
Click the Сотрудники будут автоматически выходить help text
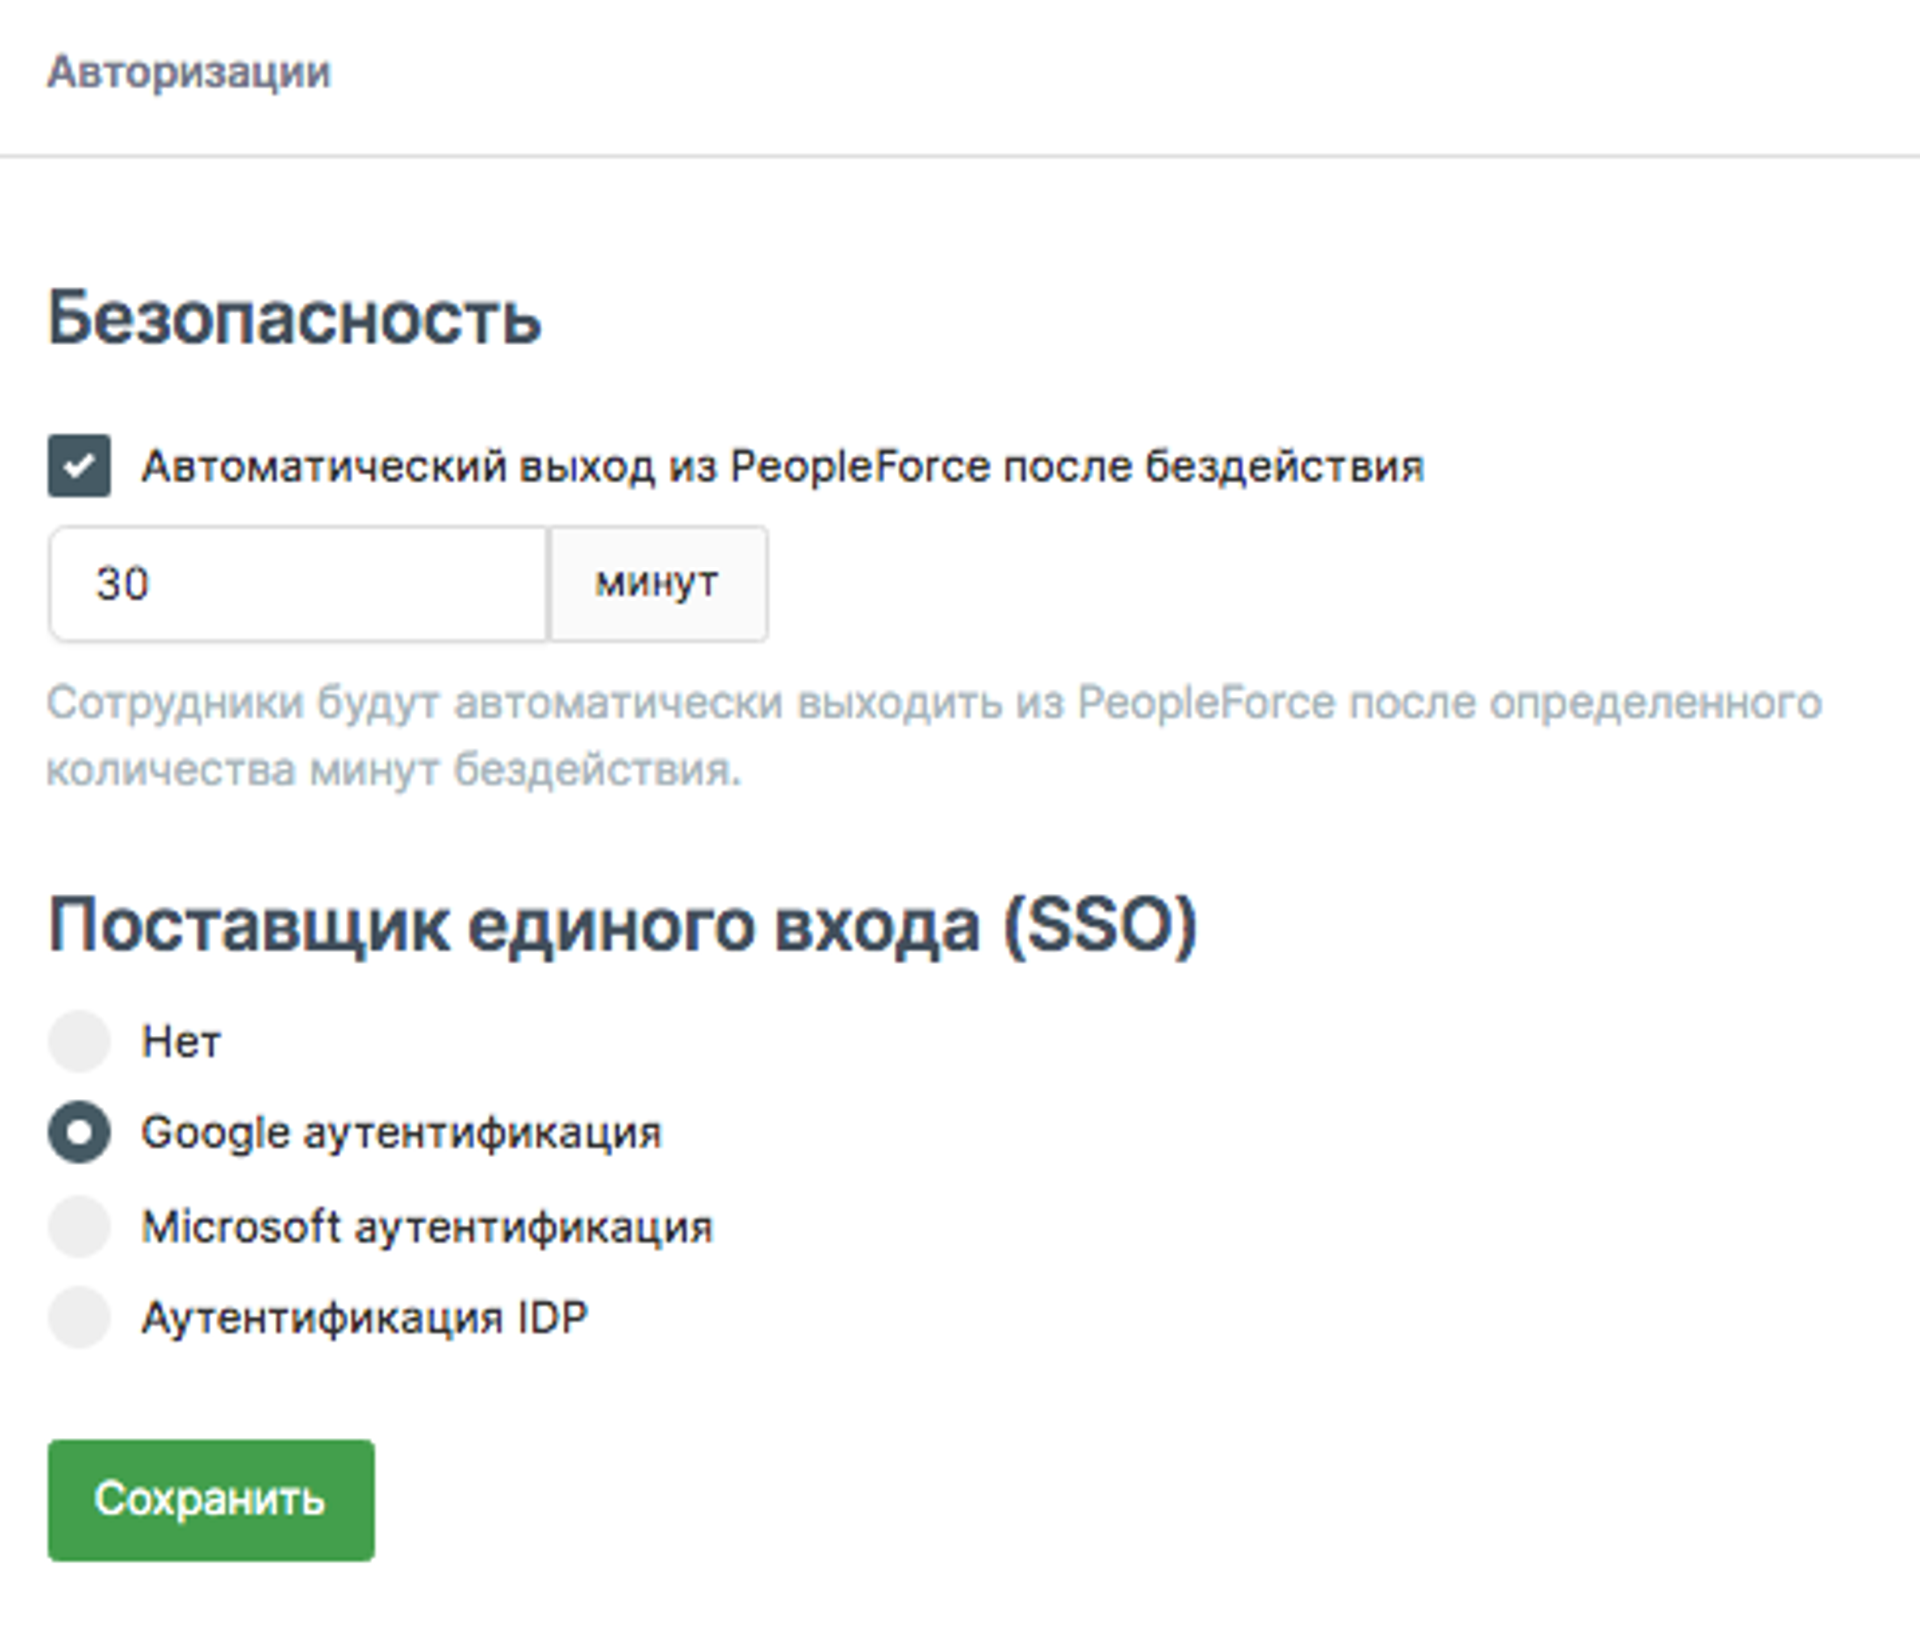[934, 736]
